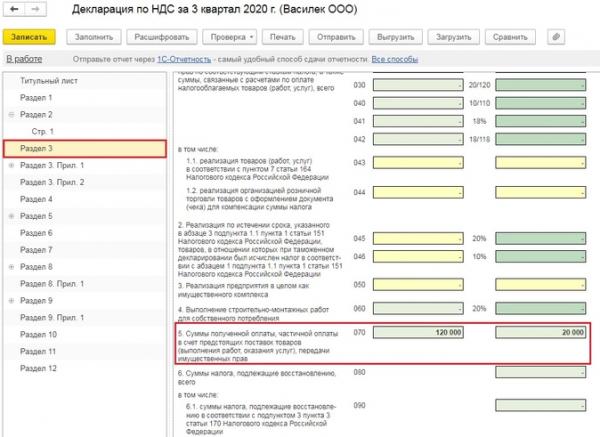The height and width of the screenshot is (437, 600).
Task: Click line 030 tax base field
Action: (418, 85)
